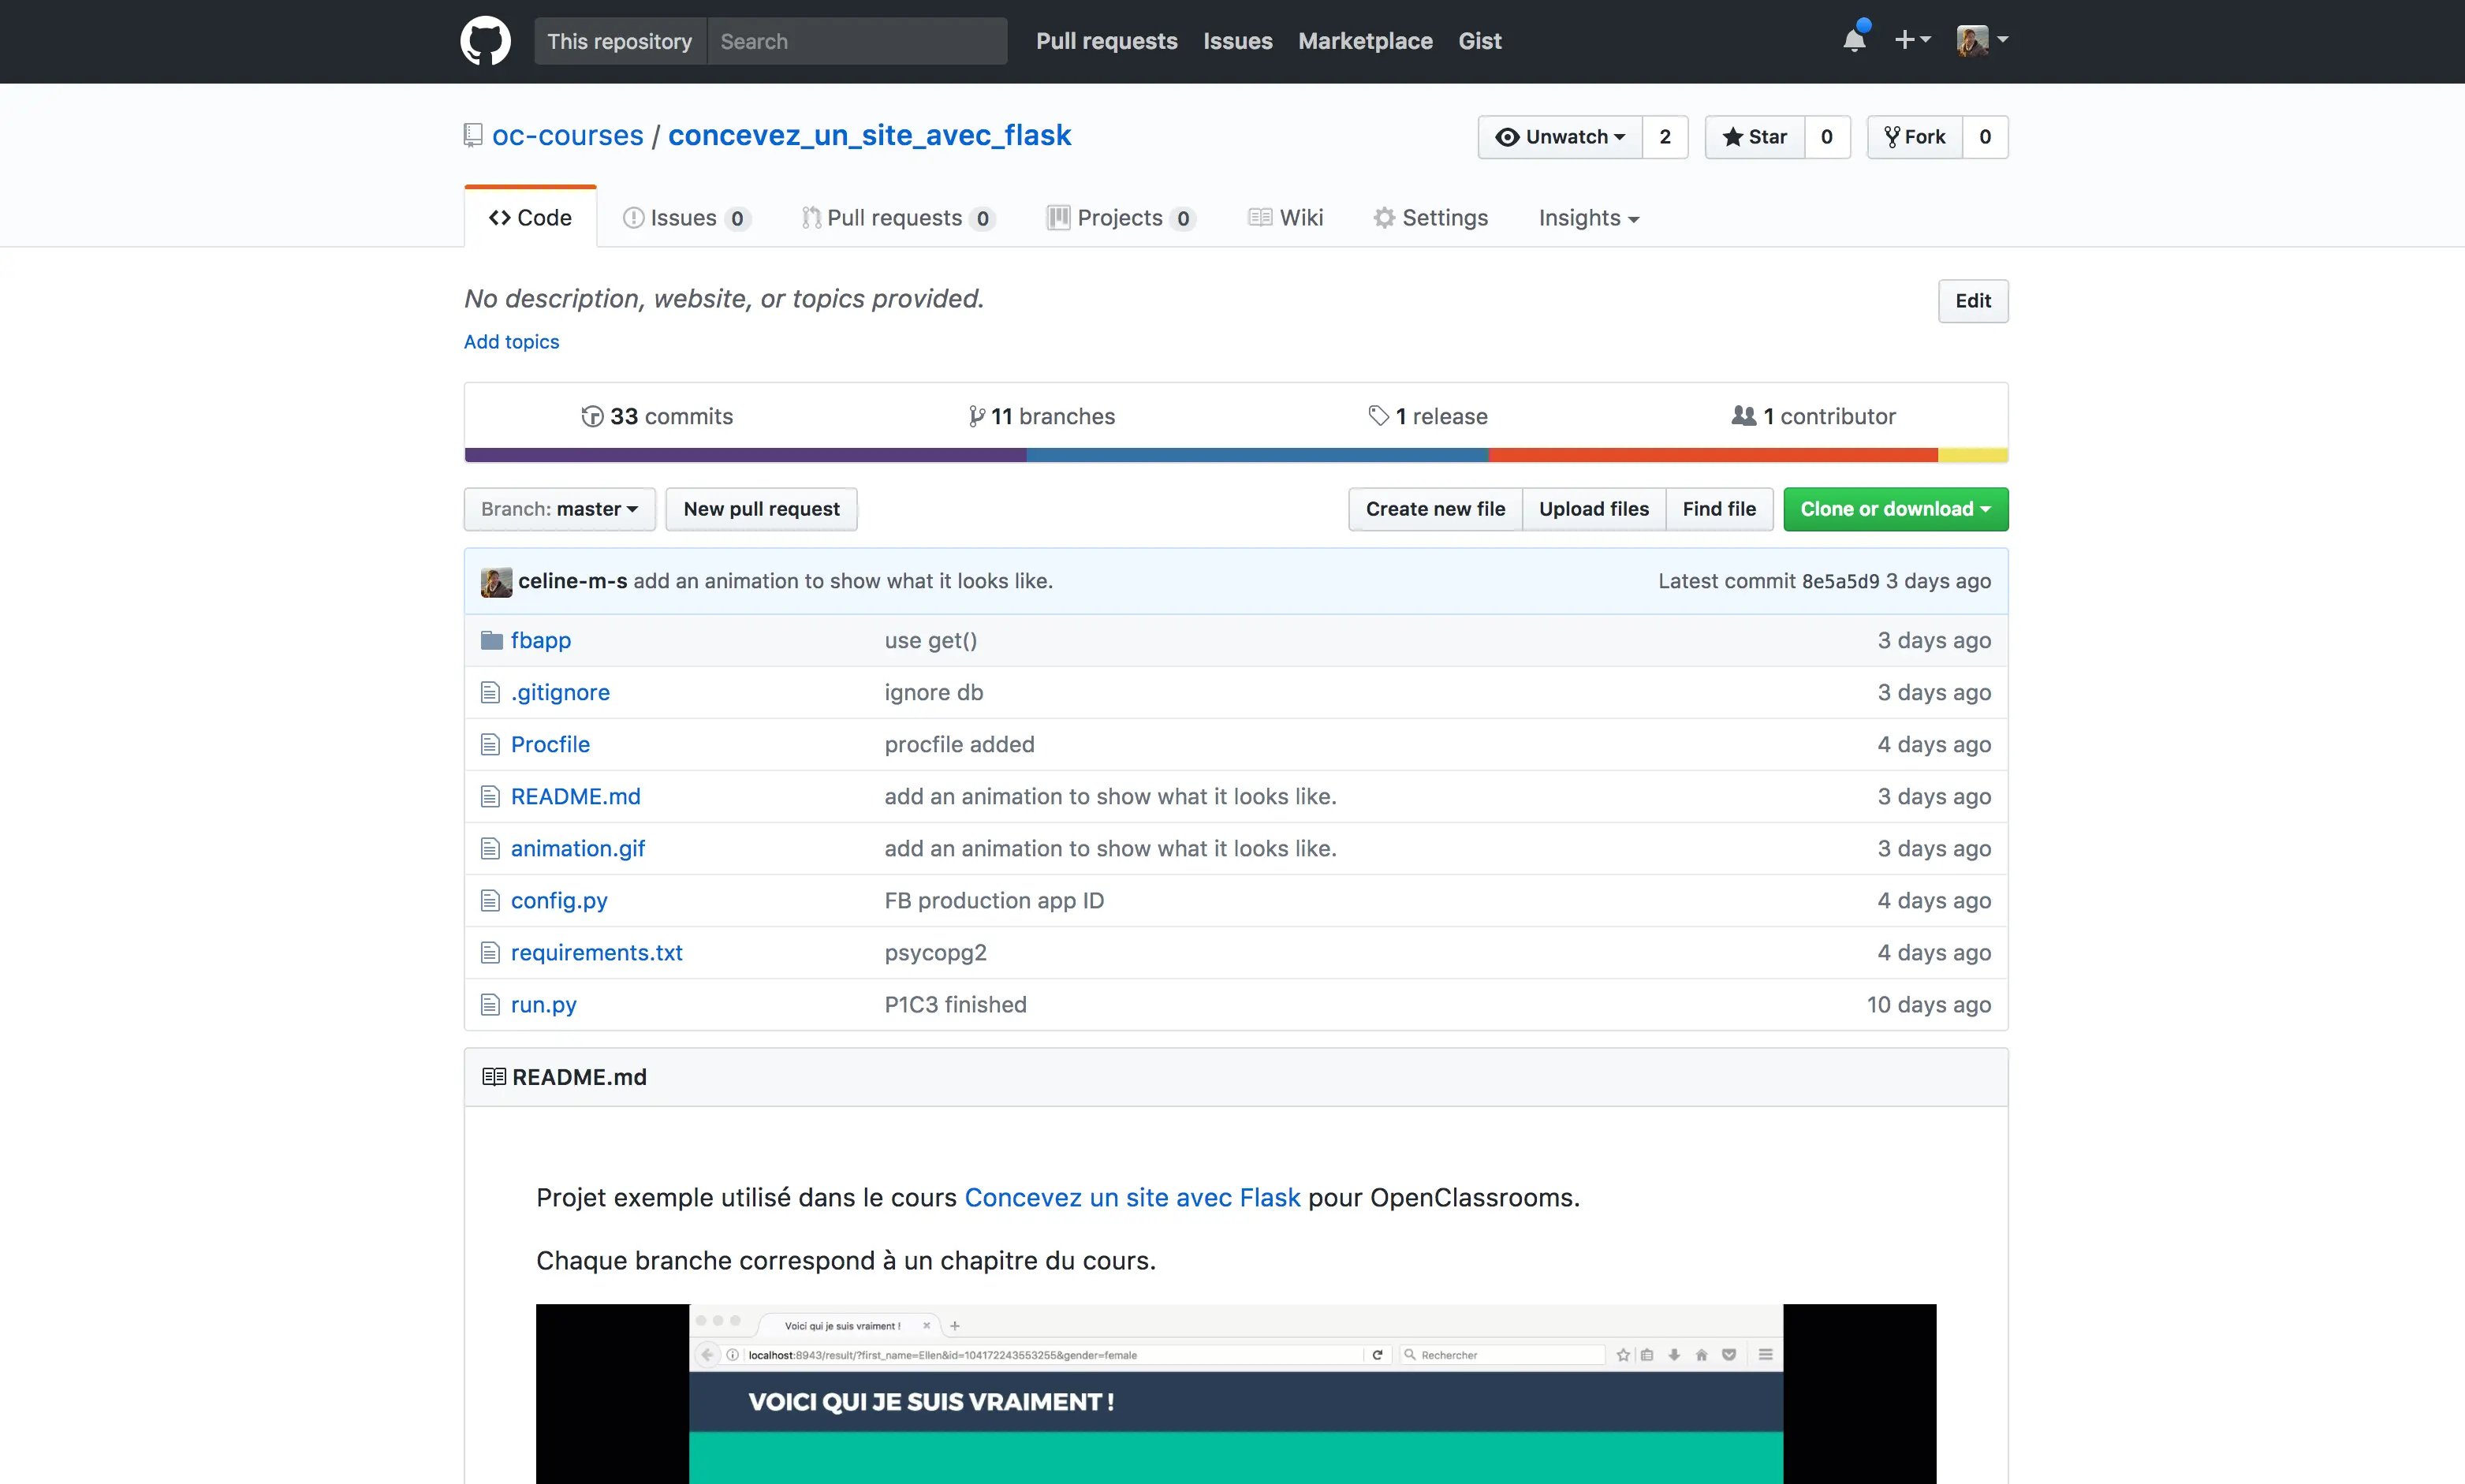2465x1484 pixels.
Task: Switch to the Projects tab
Action: click(x=1121, y=218)
